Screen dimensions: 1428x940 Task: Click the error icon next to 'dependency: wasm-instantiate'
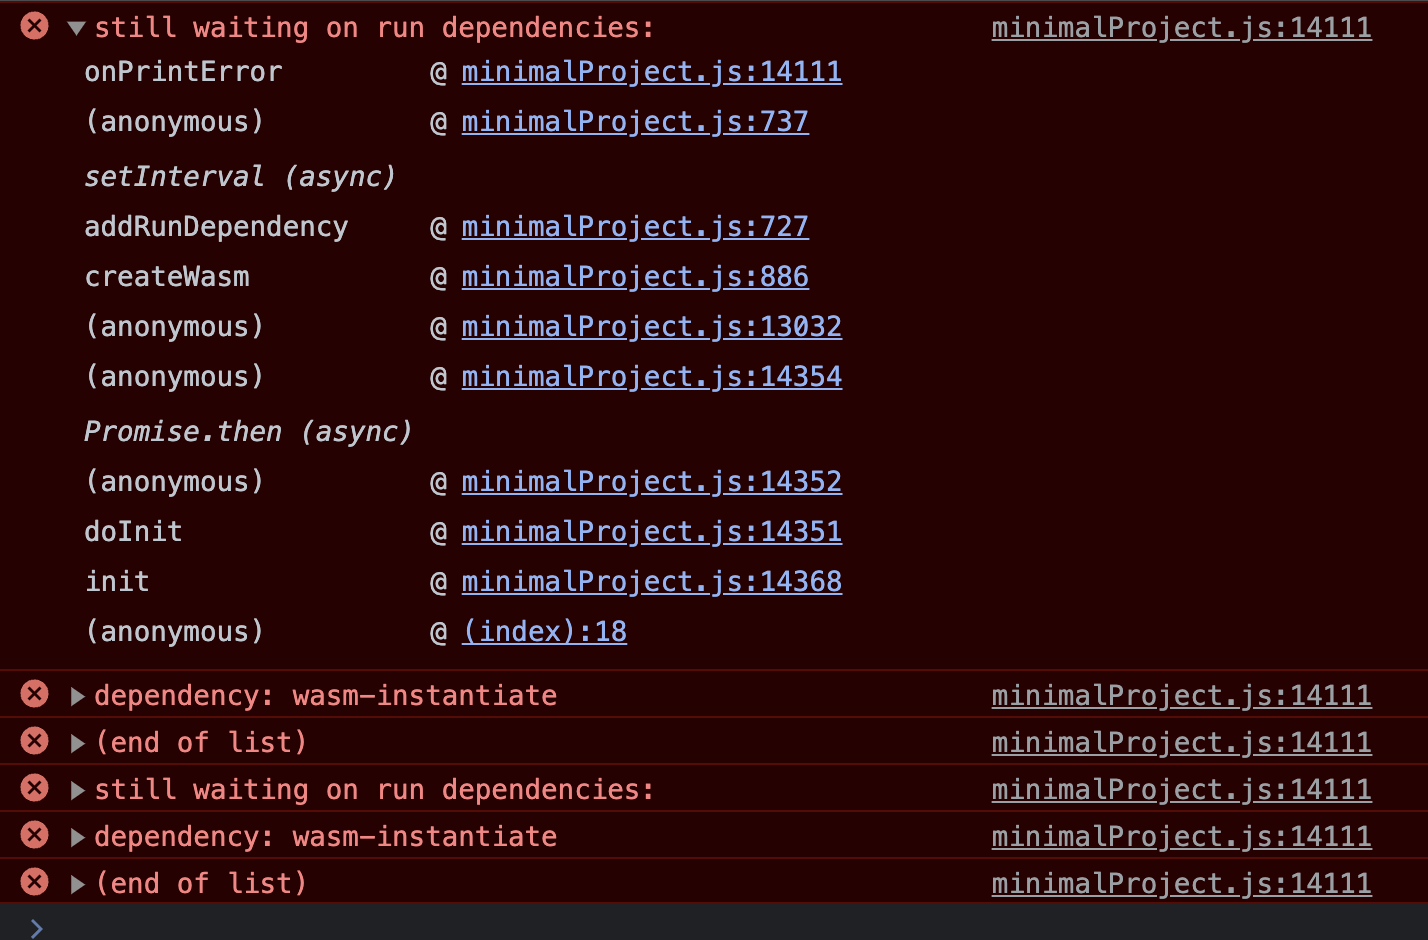pyautogui.click(x=34, y=694)
